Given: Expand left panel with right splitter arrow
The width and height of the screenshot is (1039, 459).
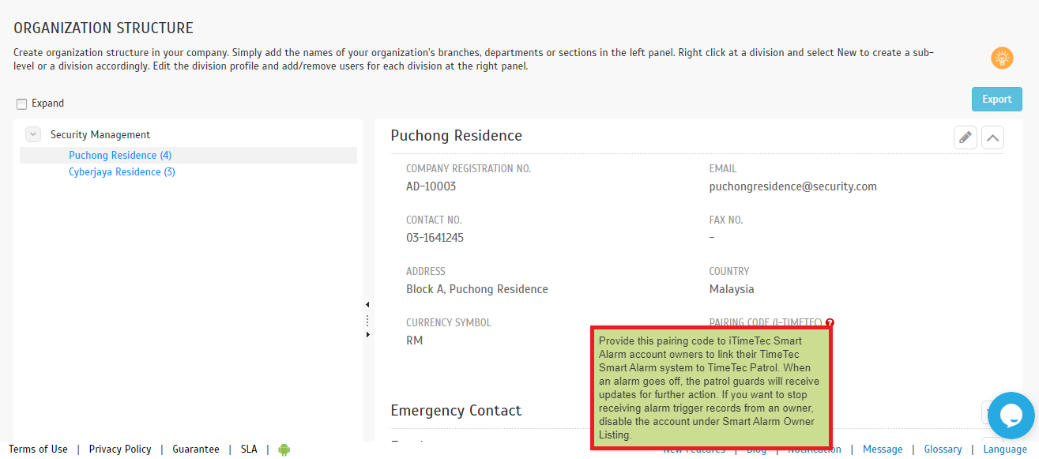Looking at the screenshot, I should (368, 335).
